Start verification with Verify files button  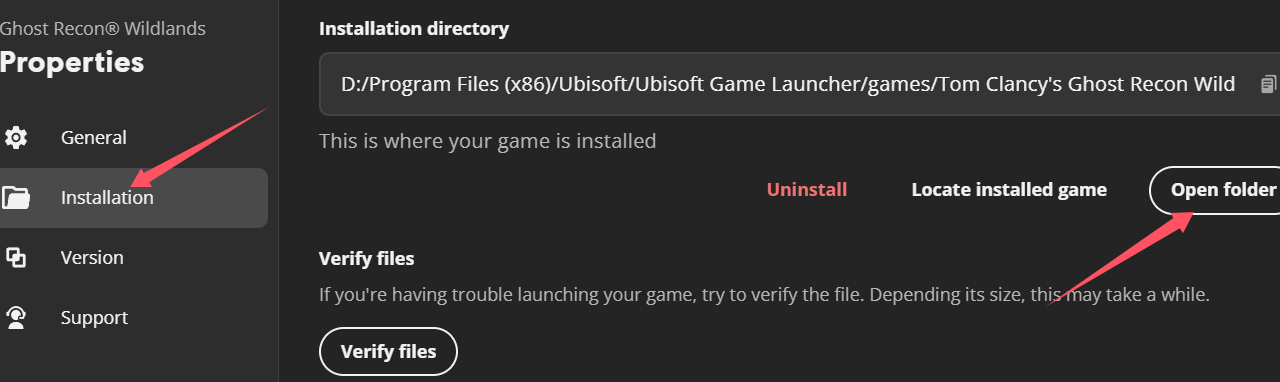coord(388,351)
